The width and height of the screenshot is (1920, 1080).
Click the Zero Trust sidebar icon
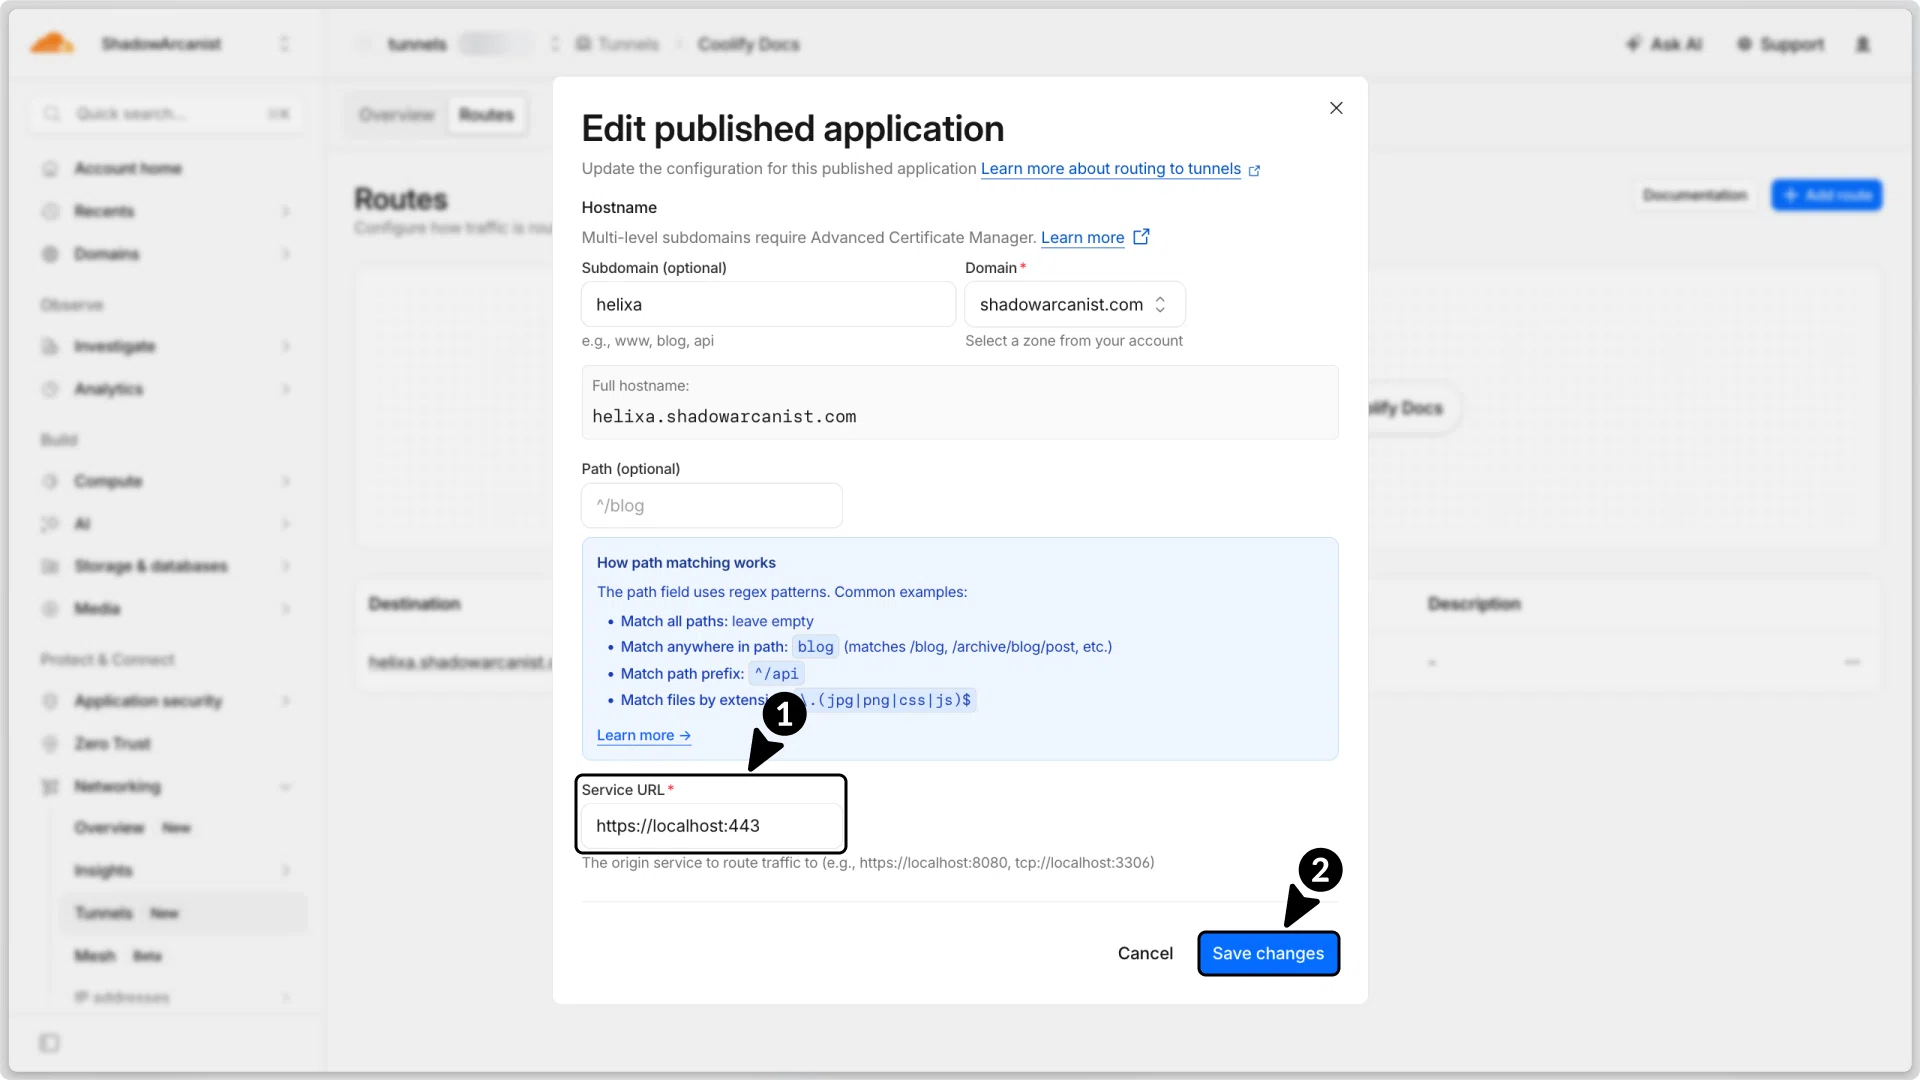point(50,744)
